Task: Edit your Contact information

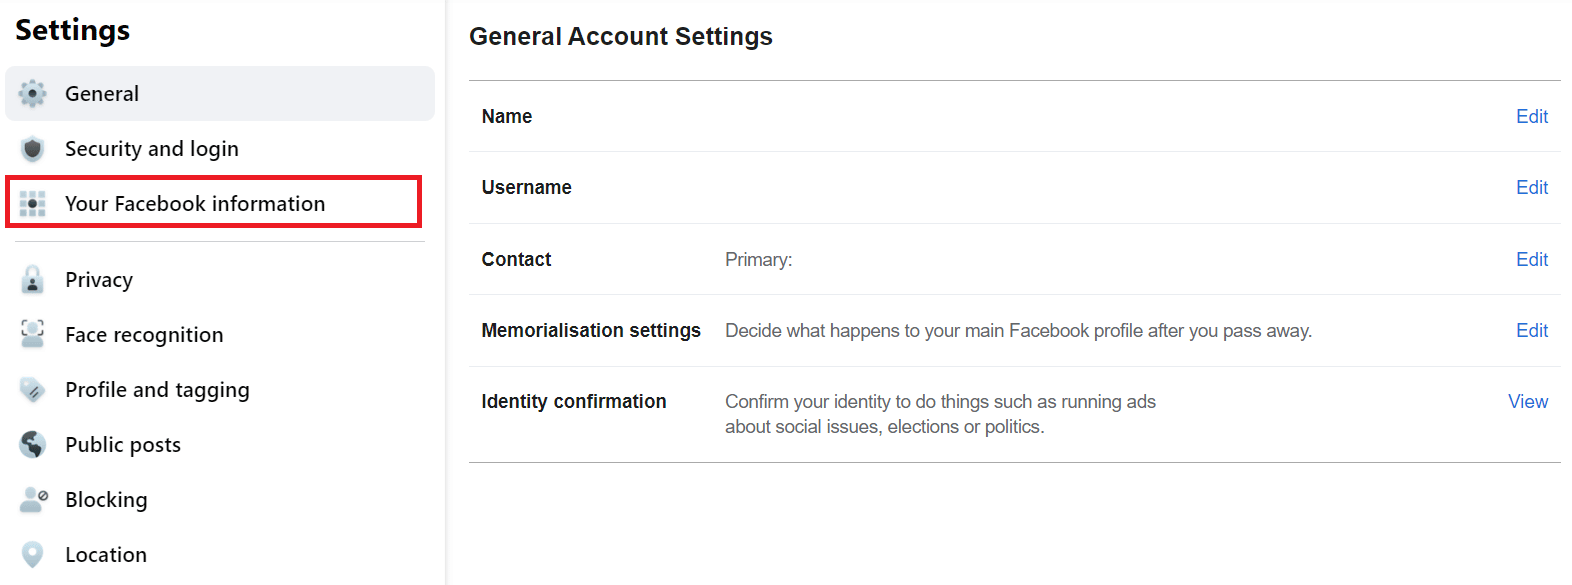Action: 1532,259
